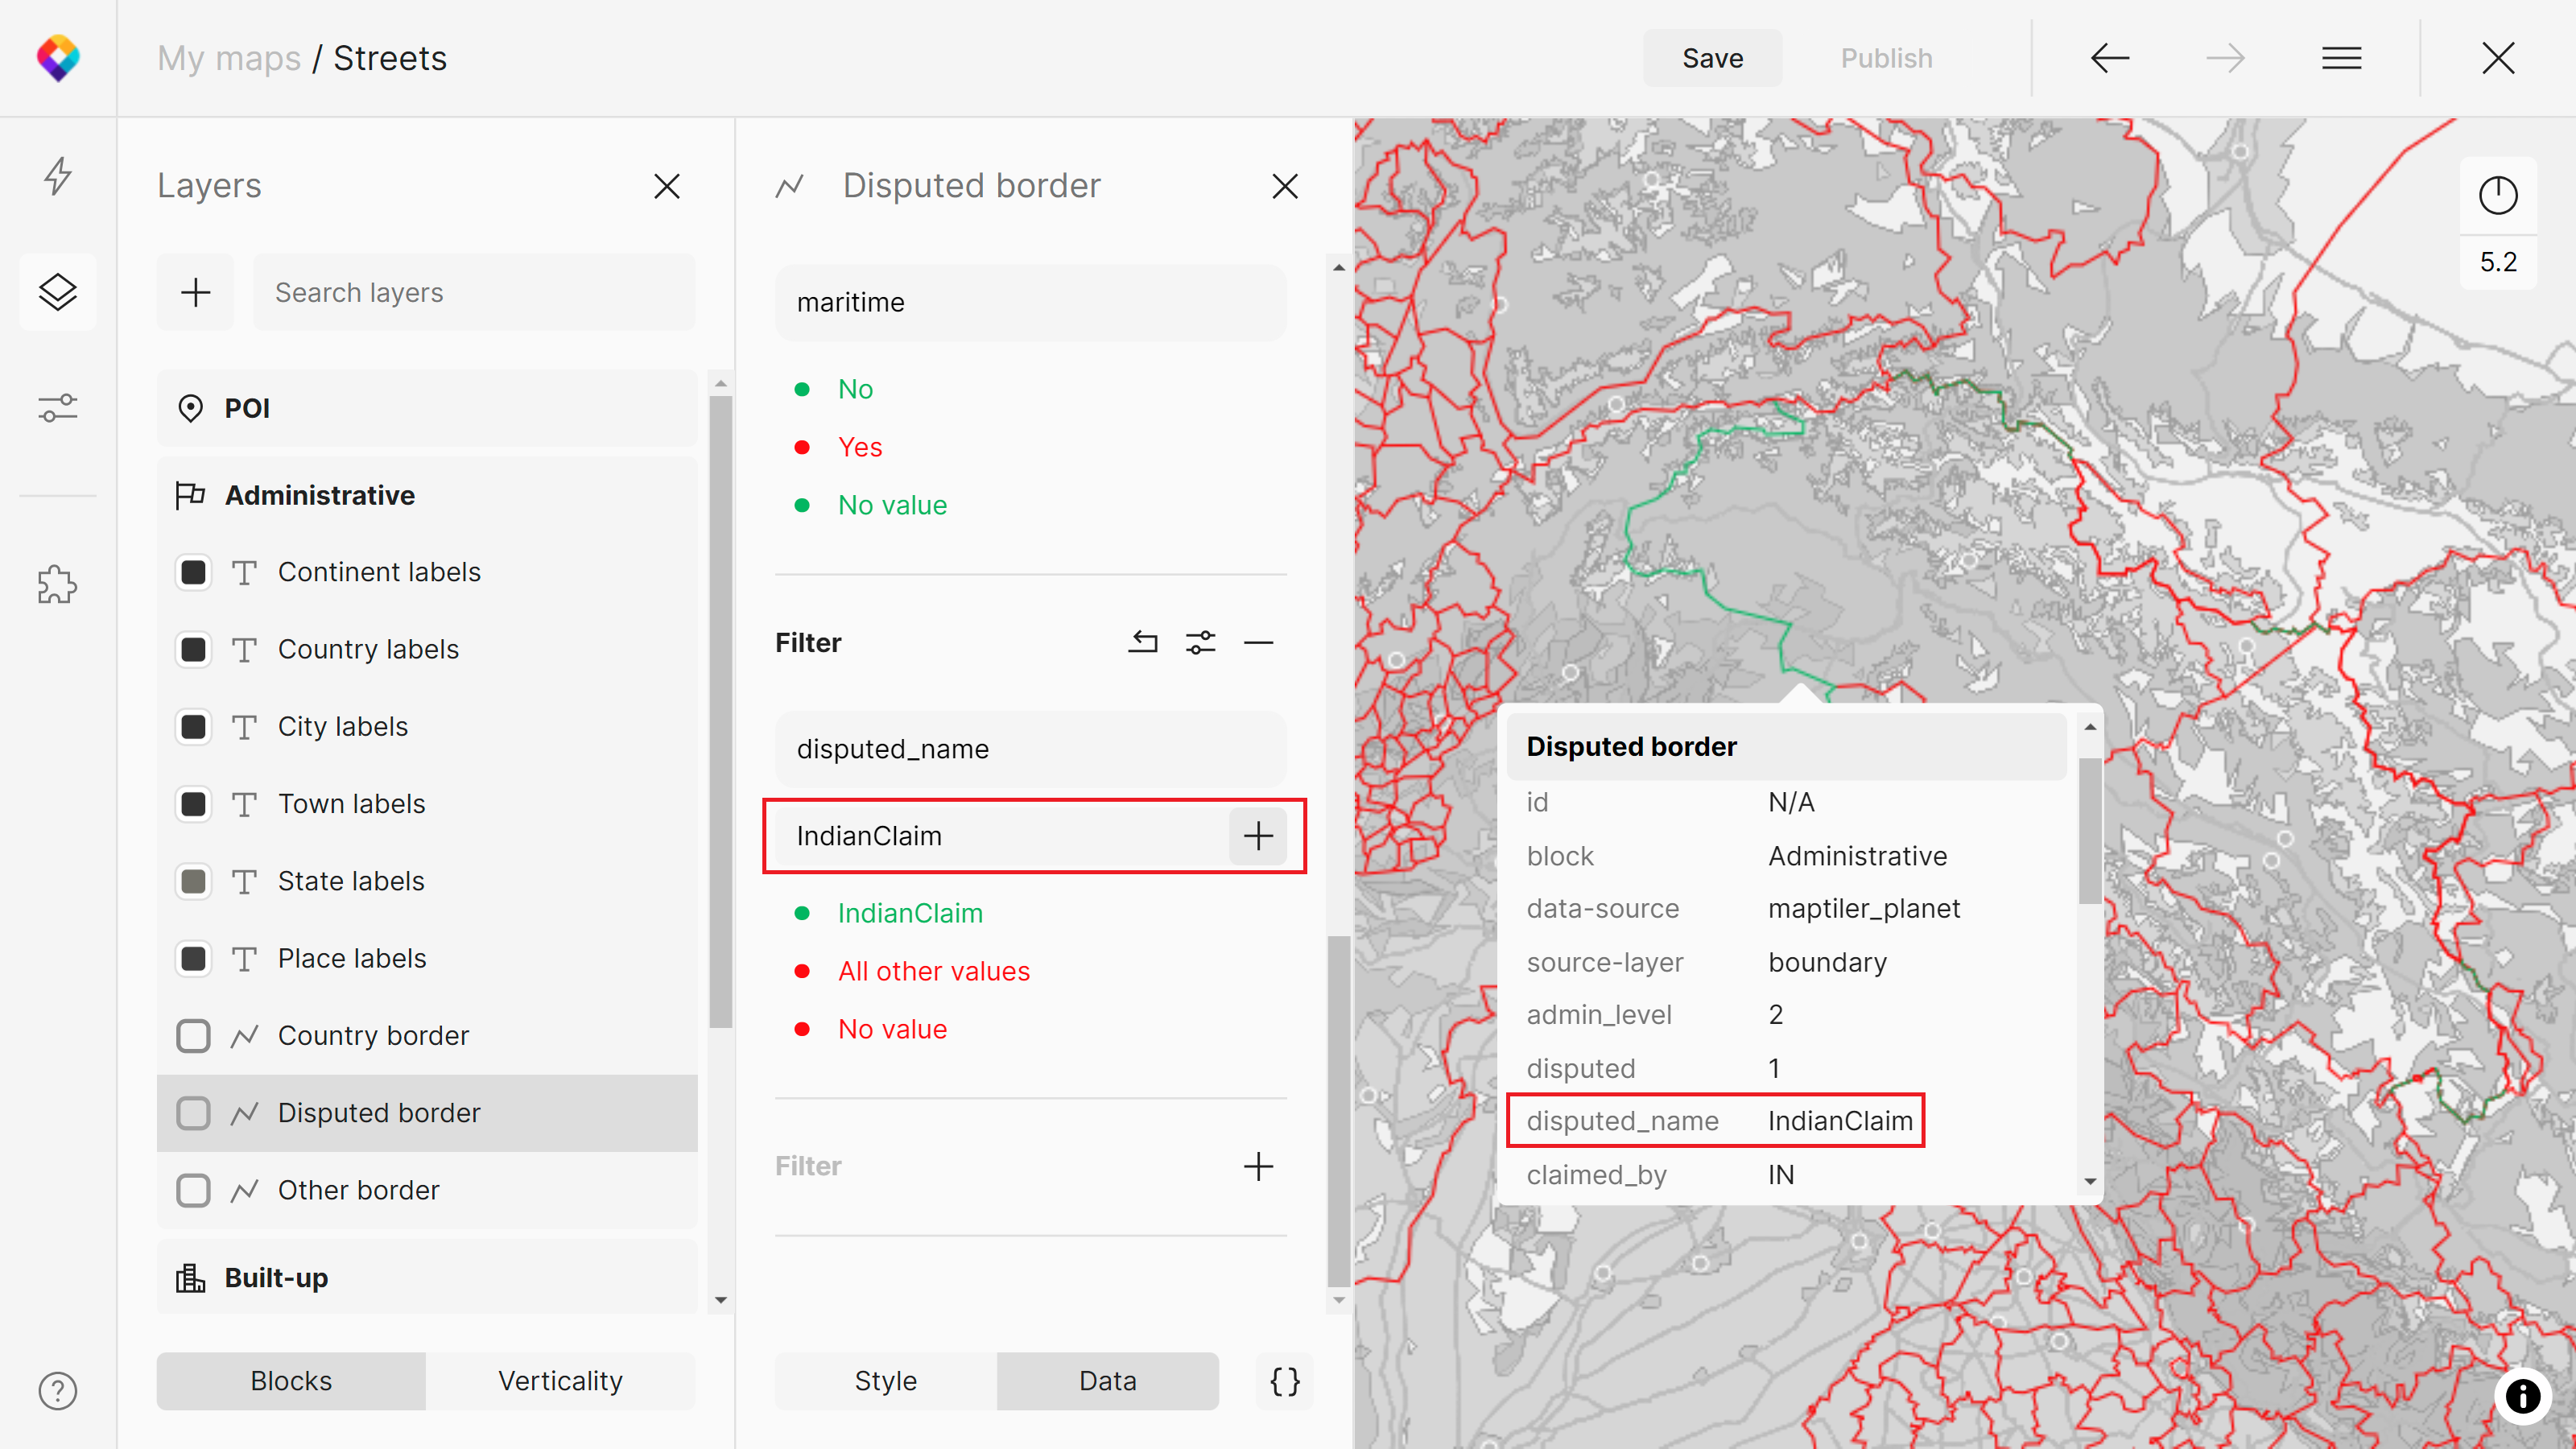Collapse the Administrative layer group
Image resolution: width=2576 pixels, height=1449 pixels.
pyautogui.click(x=320, y=495)
